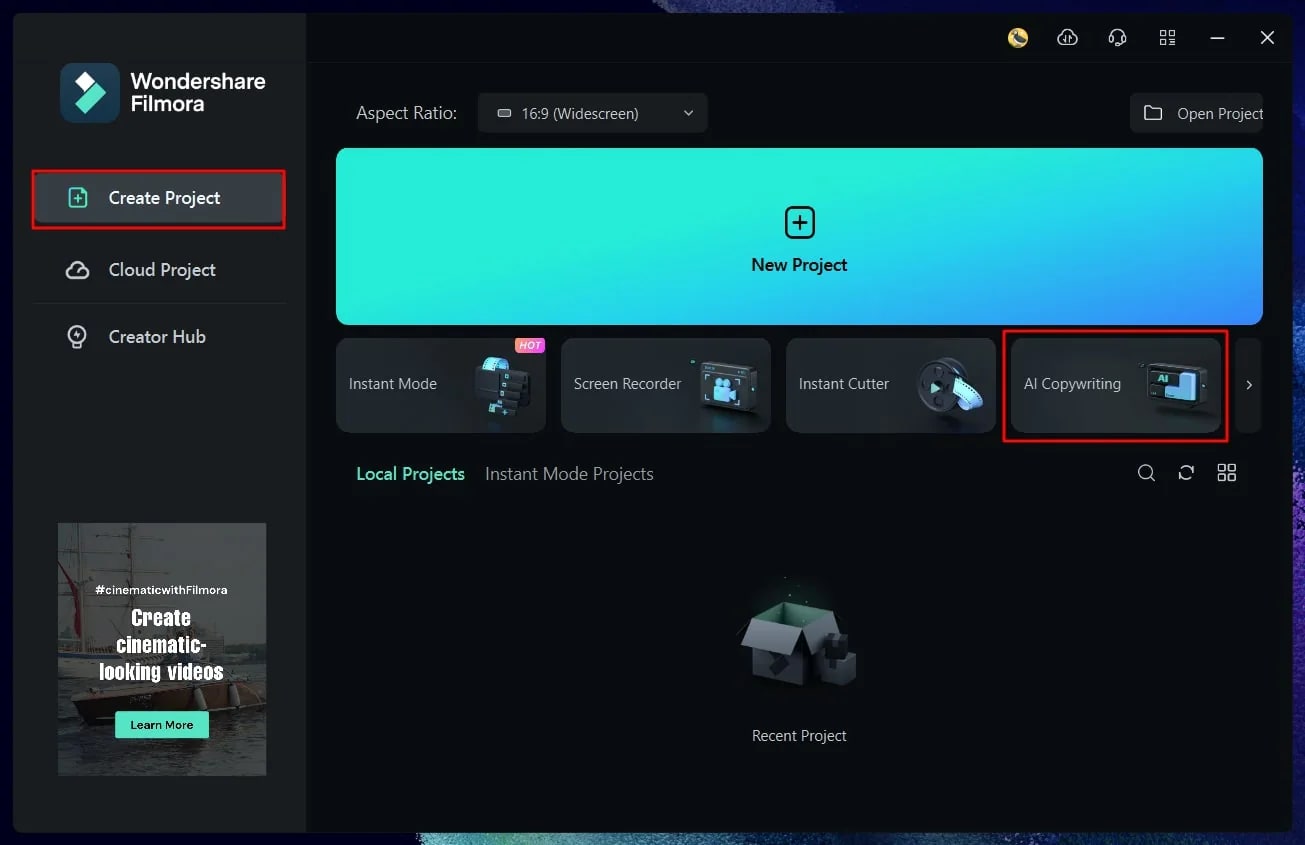Click the Open Project button
The image size is (1305, 845).
[x=1197, y=113]
